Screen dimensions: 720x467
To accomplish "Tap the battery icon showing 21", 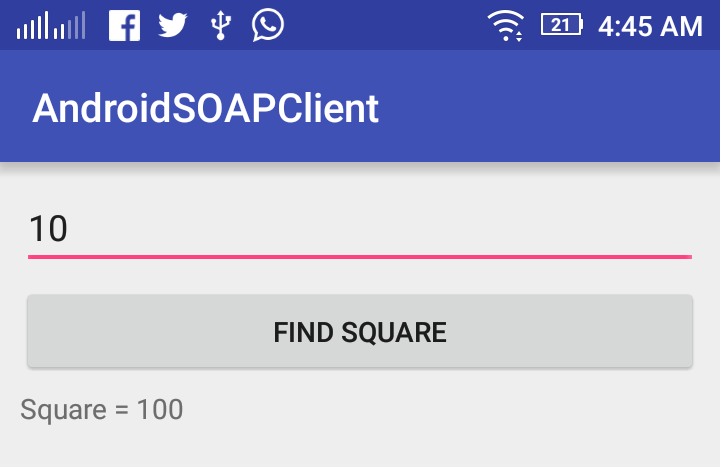I will tap(562, 25).
